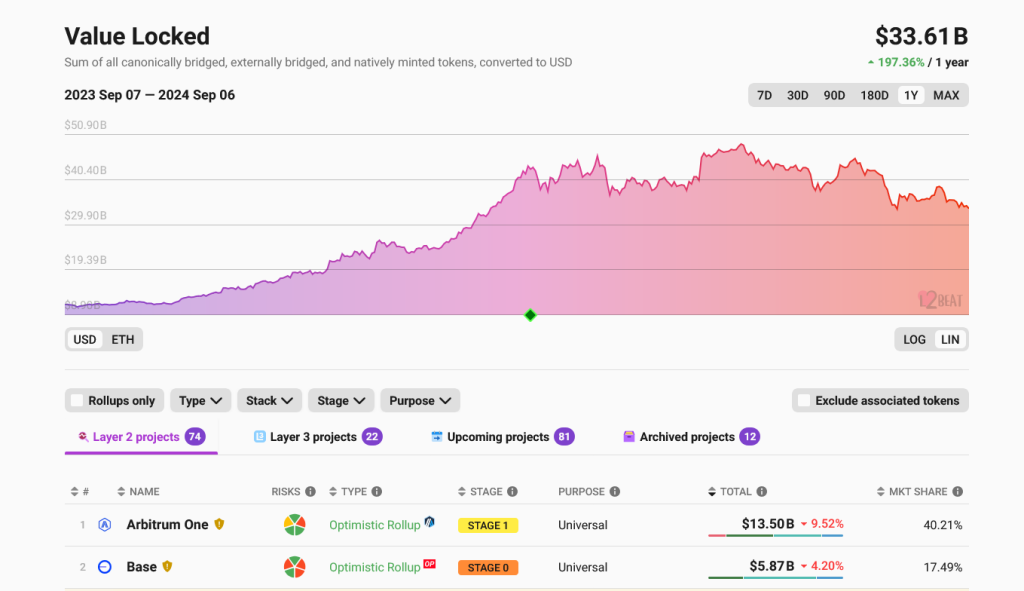Image resolution: width=1024 pixels, height=591 pixels.
Task: Expand the Purpose filter dropdown
Action: pos(419,400)
